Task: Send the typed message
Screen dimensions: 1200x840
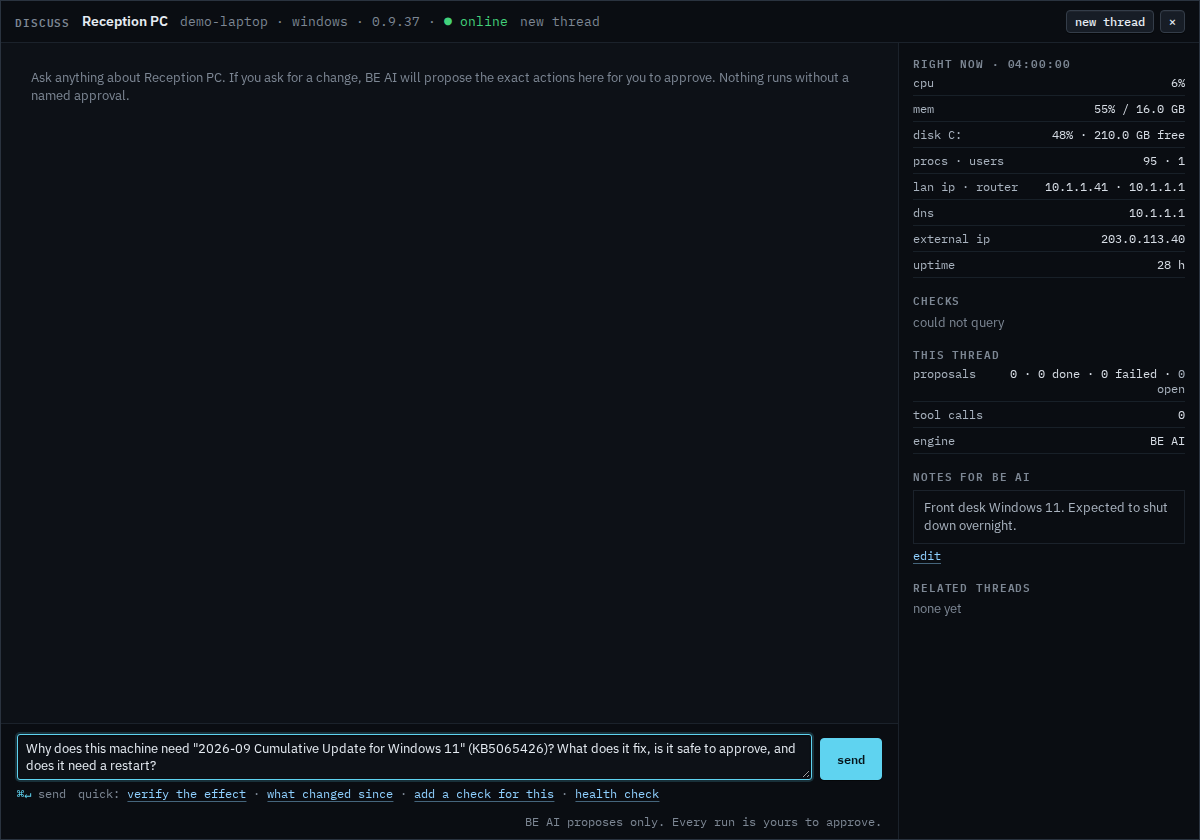Action: tap(851, 759)
